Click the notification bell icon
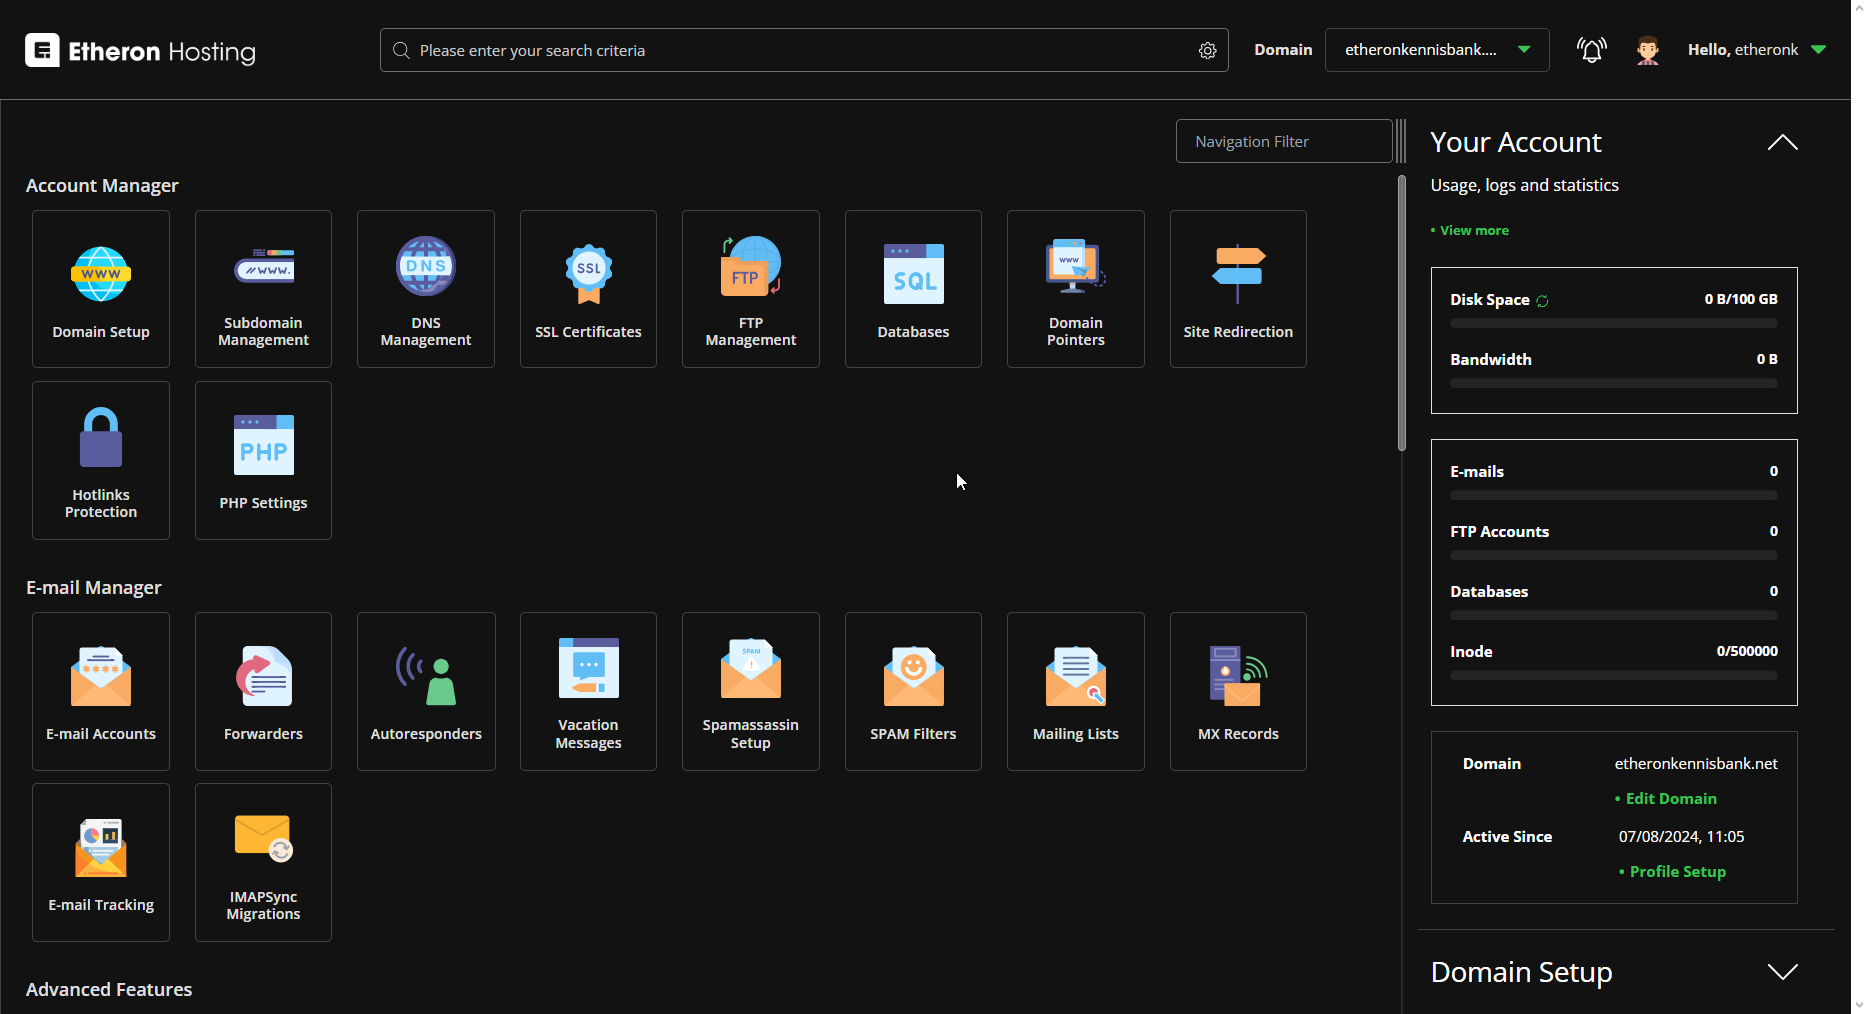 (1591, 50)
